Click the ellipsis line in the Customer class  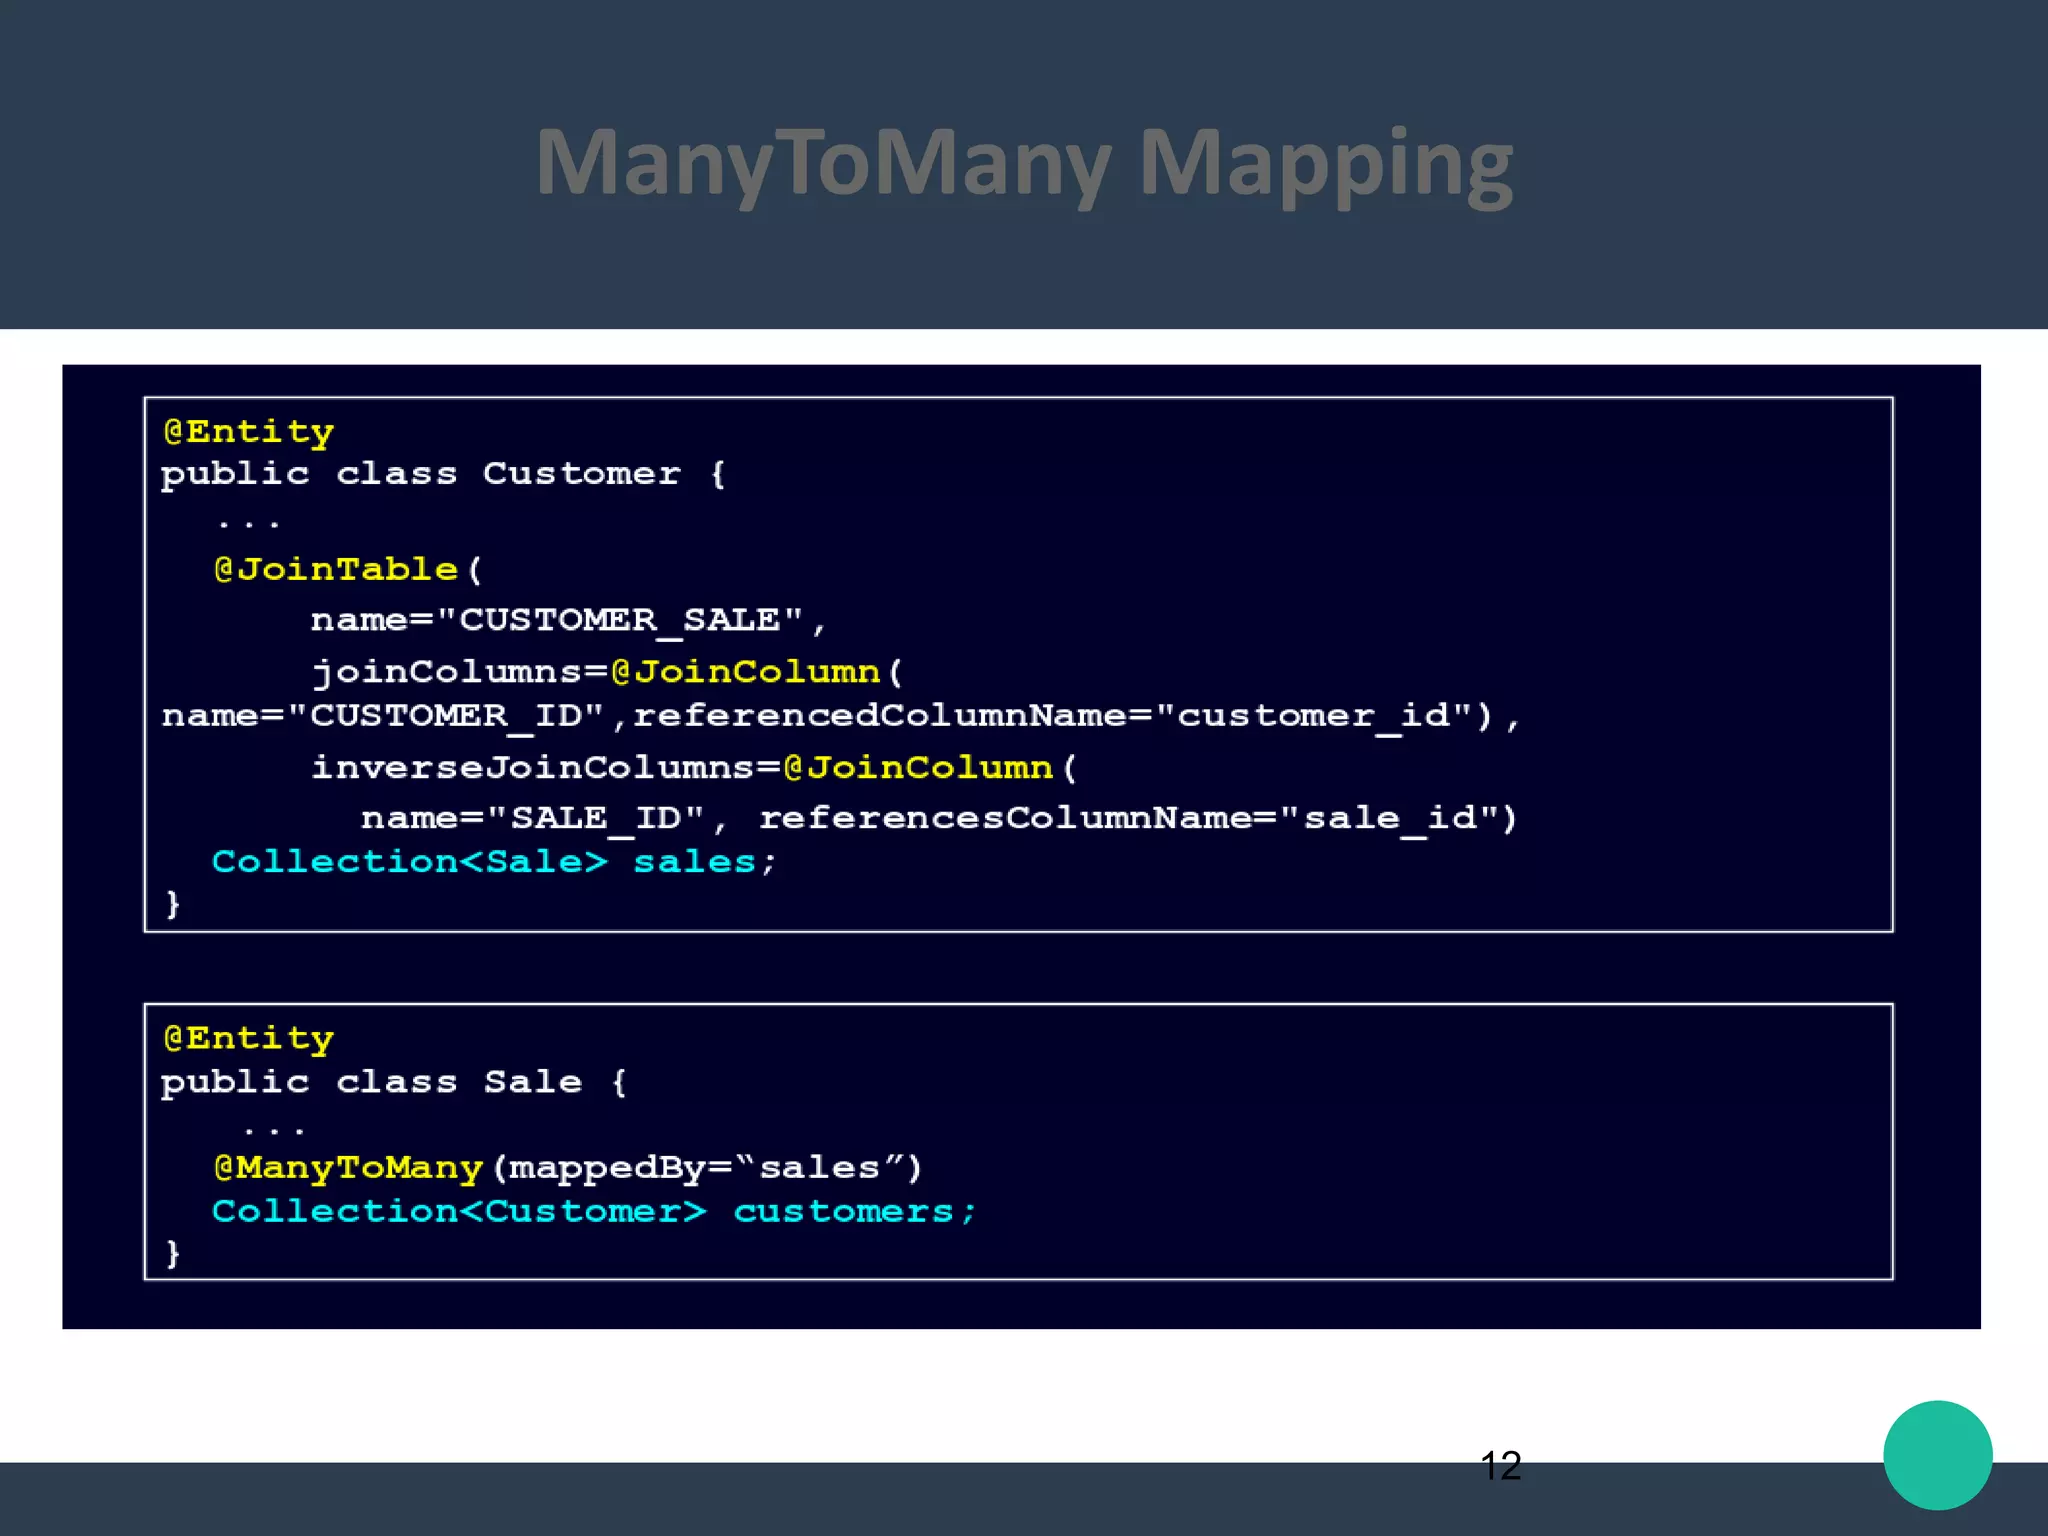pyautogui.click(x=248, y=523)
